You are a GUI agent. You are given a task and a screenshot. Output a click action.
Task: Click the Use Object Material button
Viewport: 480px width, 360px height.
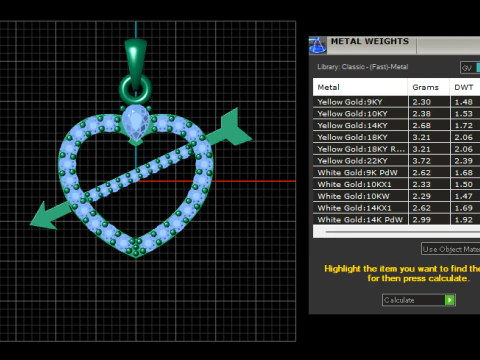point(451,249)
